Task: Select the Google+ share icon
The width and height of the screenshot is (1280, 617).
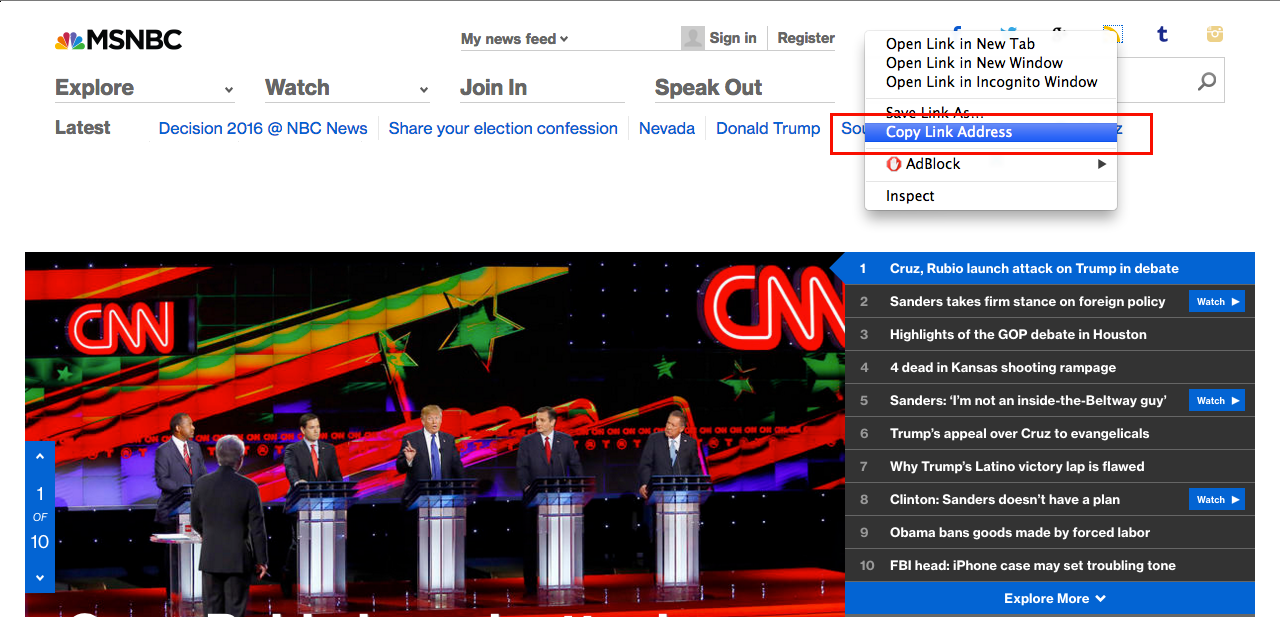Action: tap(1060, 32)
